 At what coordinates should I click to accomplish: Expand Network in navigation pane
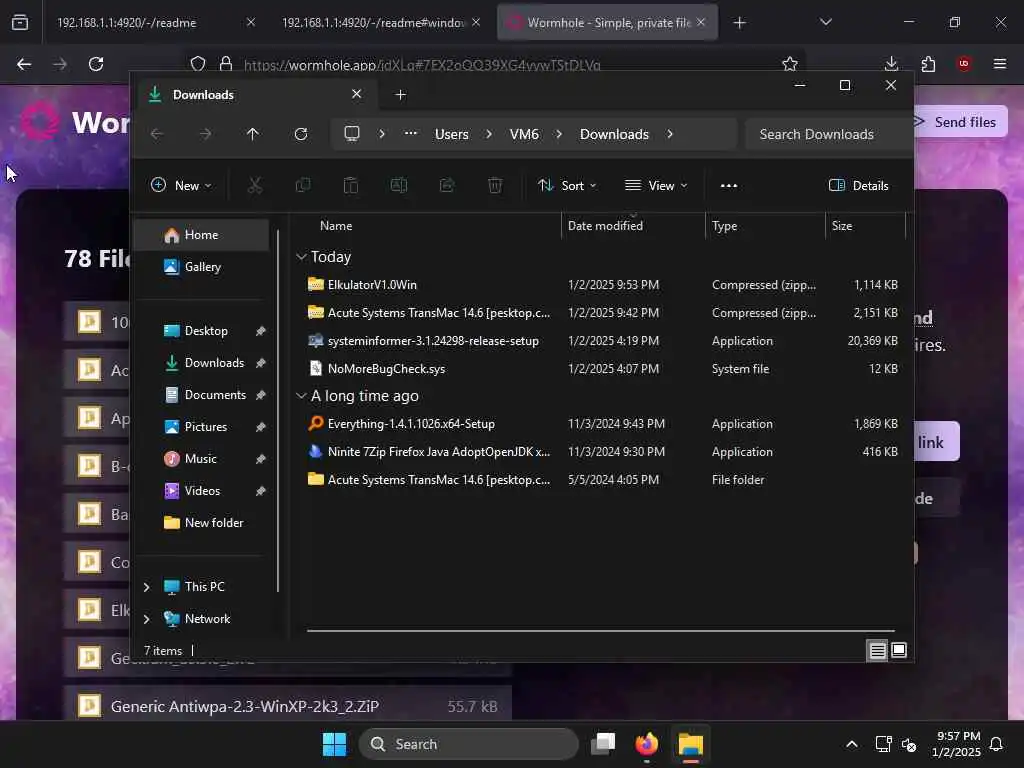pyautogui.click(x=147, y=619)
